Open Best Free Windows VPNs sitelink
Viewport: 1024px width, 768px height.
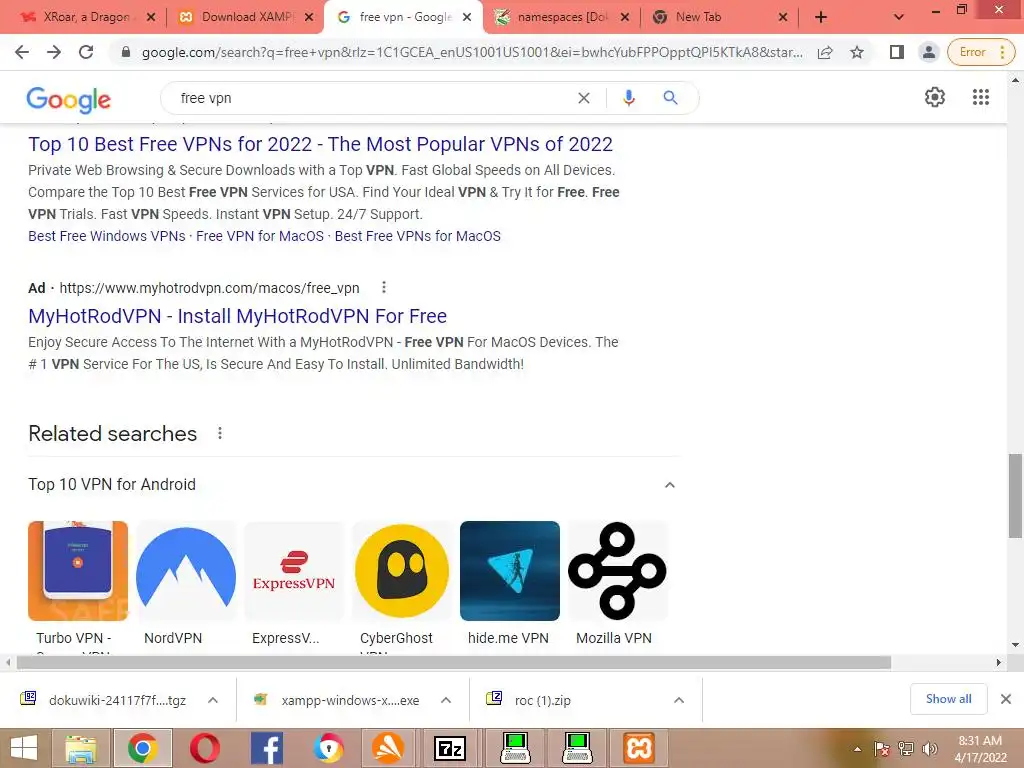[x=106, y=236]
